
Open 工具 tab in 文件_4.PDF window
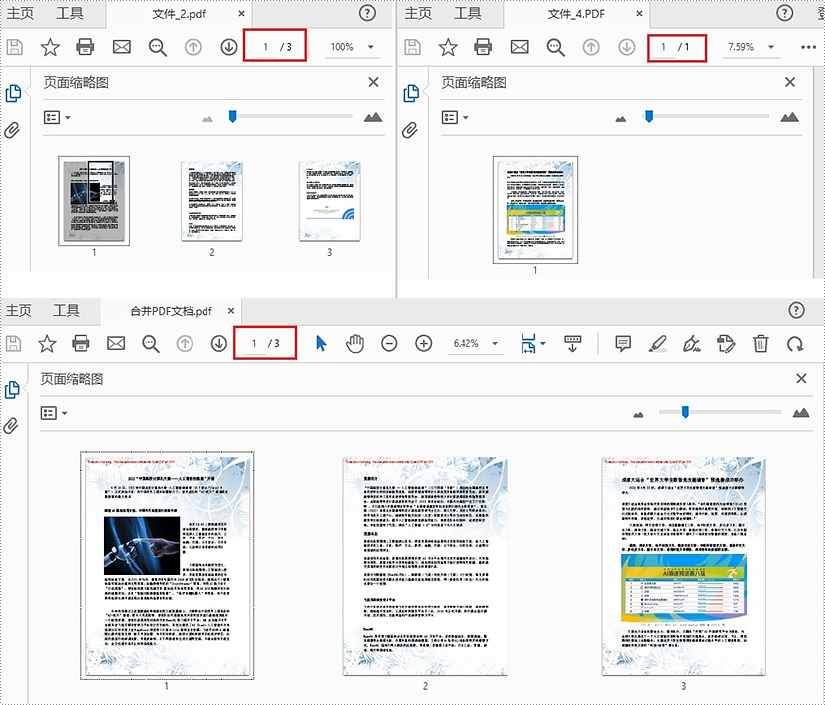point(468,13)
